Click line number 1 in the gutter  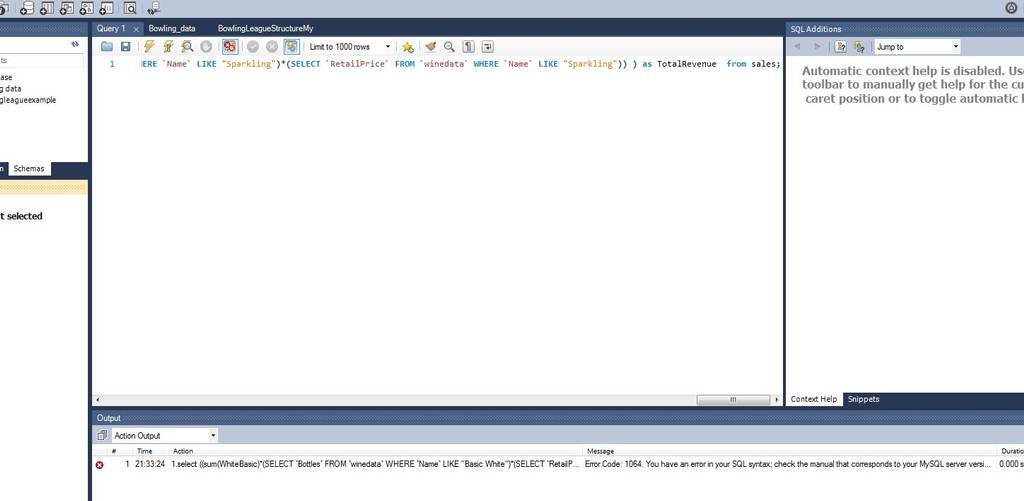[112, 64]
